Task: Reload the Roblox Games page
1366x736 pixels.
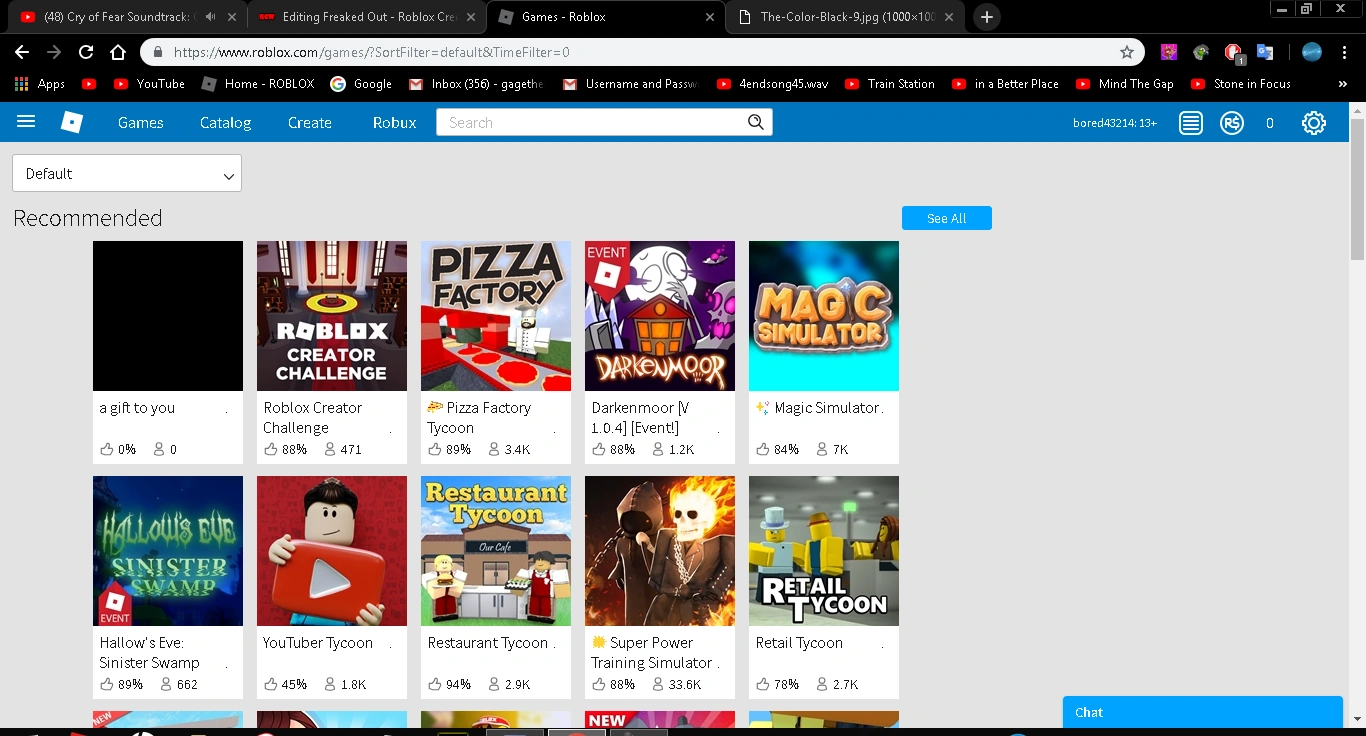Action: coord(86,52)
